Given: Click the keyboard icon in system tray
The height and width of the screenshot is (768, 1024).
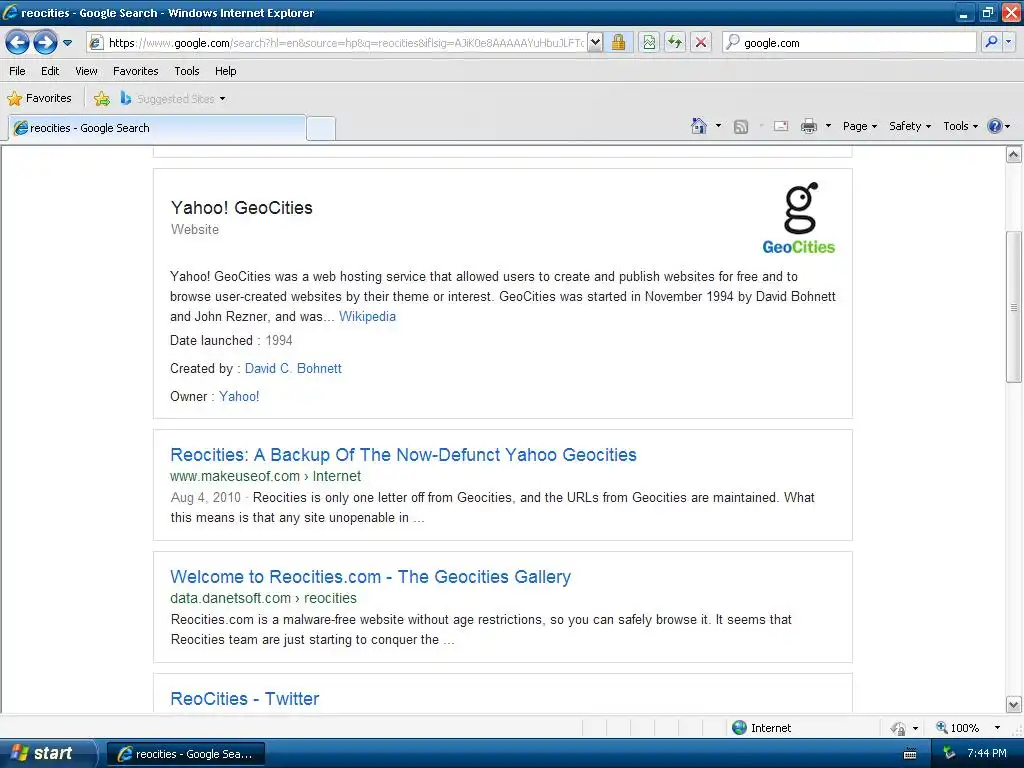Looking at the screenshot, I should point(910,754).
